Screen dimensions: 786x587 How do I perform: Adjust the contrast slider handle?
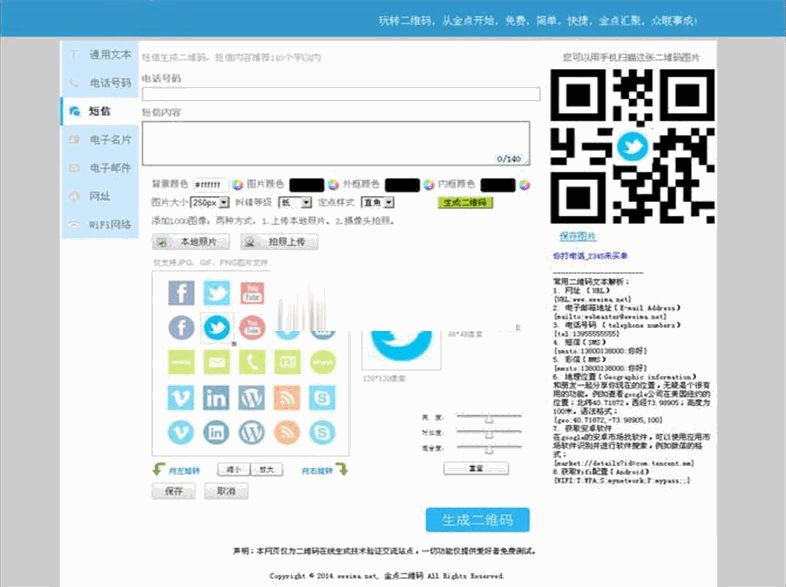[x=489, y=434]
